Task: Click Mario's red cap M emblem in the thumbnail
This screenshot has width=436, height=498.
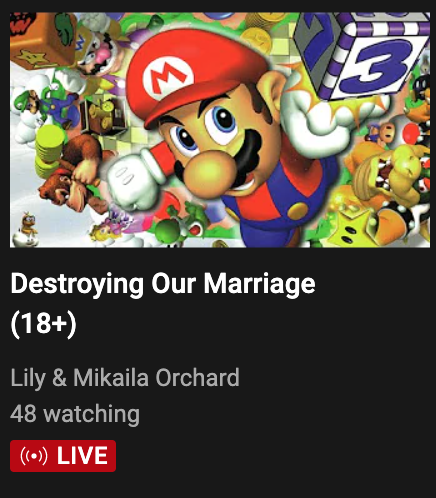Action: click(168, 78)
